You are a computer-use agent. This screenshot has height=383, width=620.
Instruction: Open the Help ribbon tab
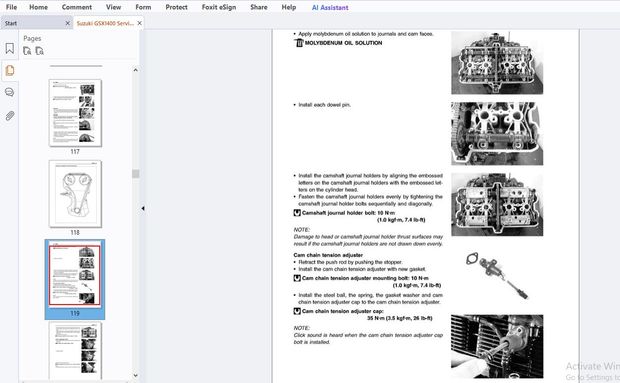click(289, 7)
